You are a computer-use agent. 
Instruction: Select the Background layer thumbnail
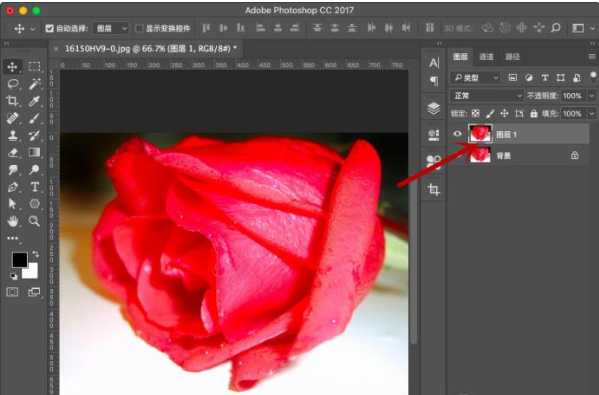(480, 155)
